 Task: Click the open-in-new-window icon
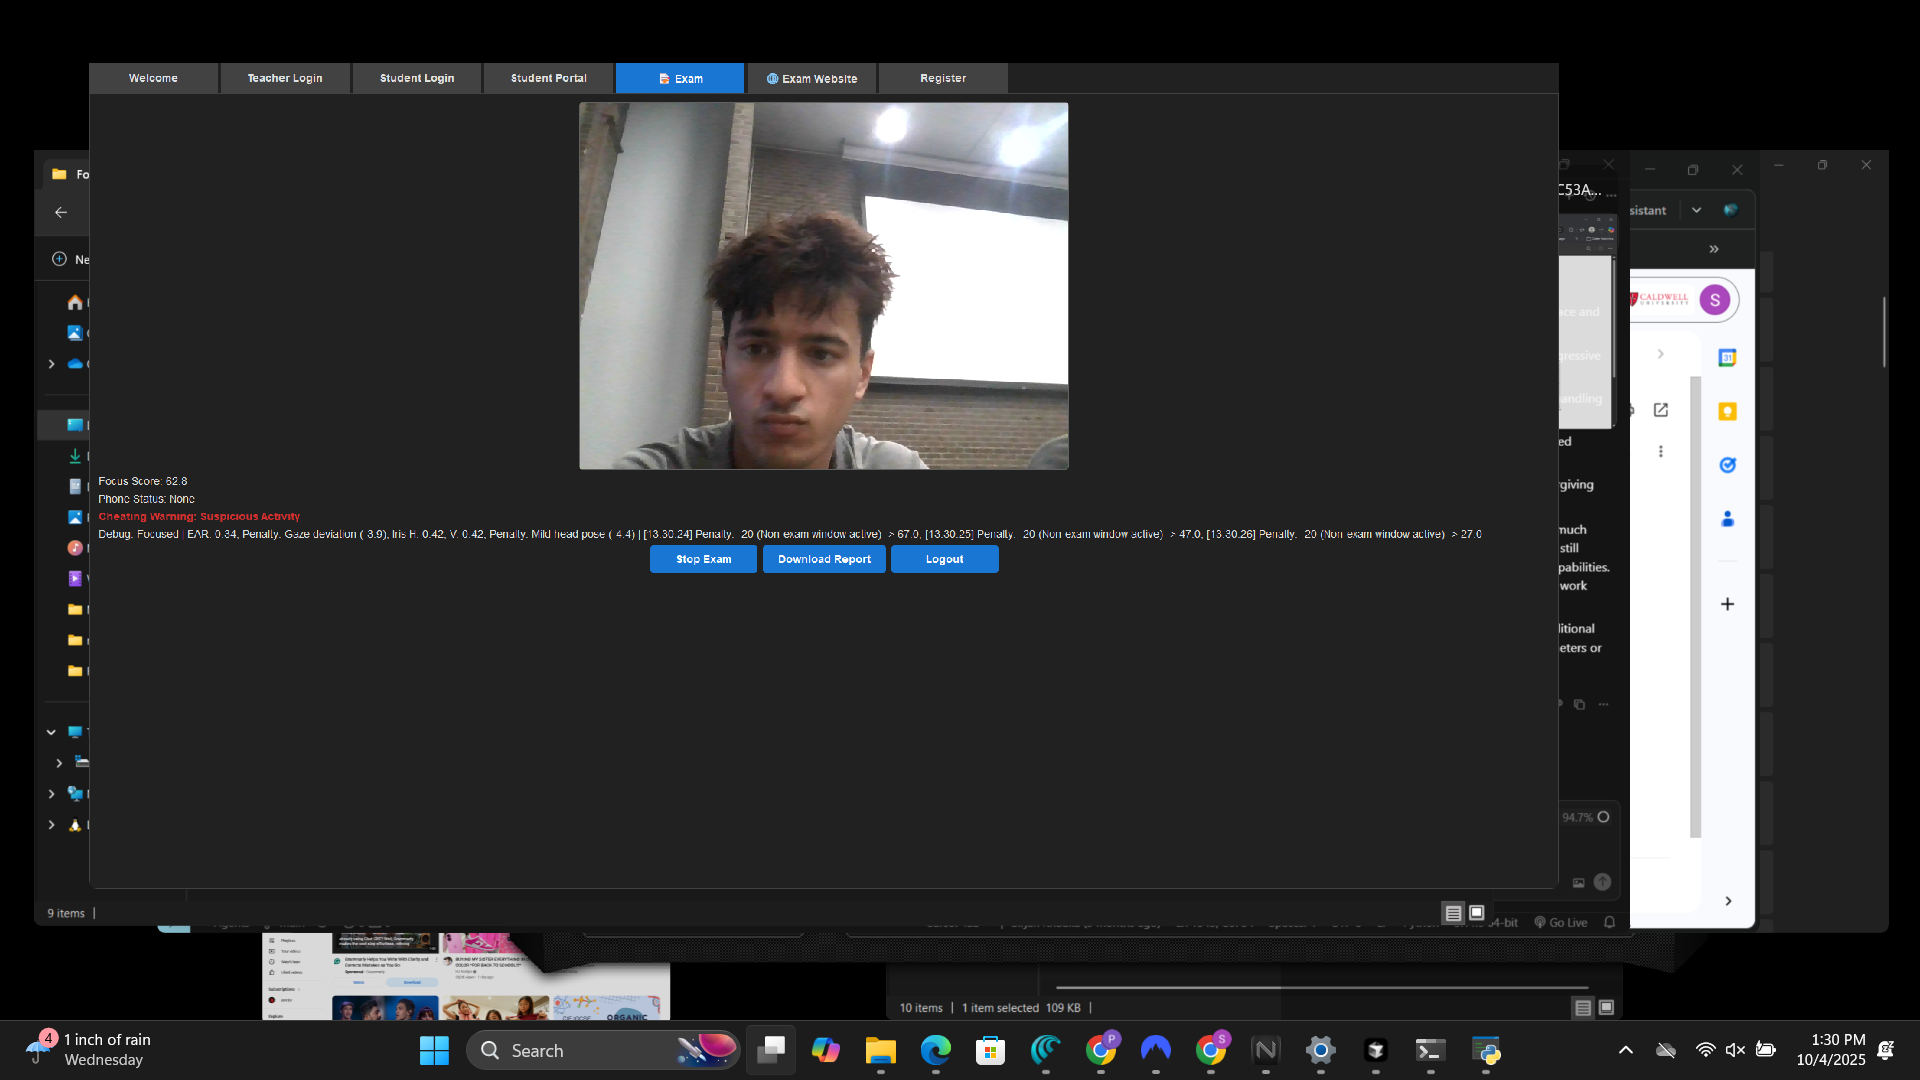pos(1661,410)
